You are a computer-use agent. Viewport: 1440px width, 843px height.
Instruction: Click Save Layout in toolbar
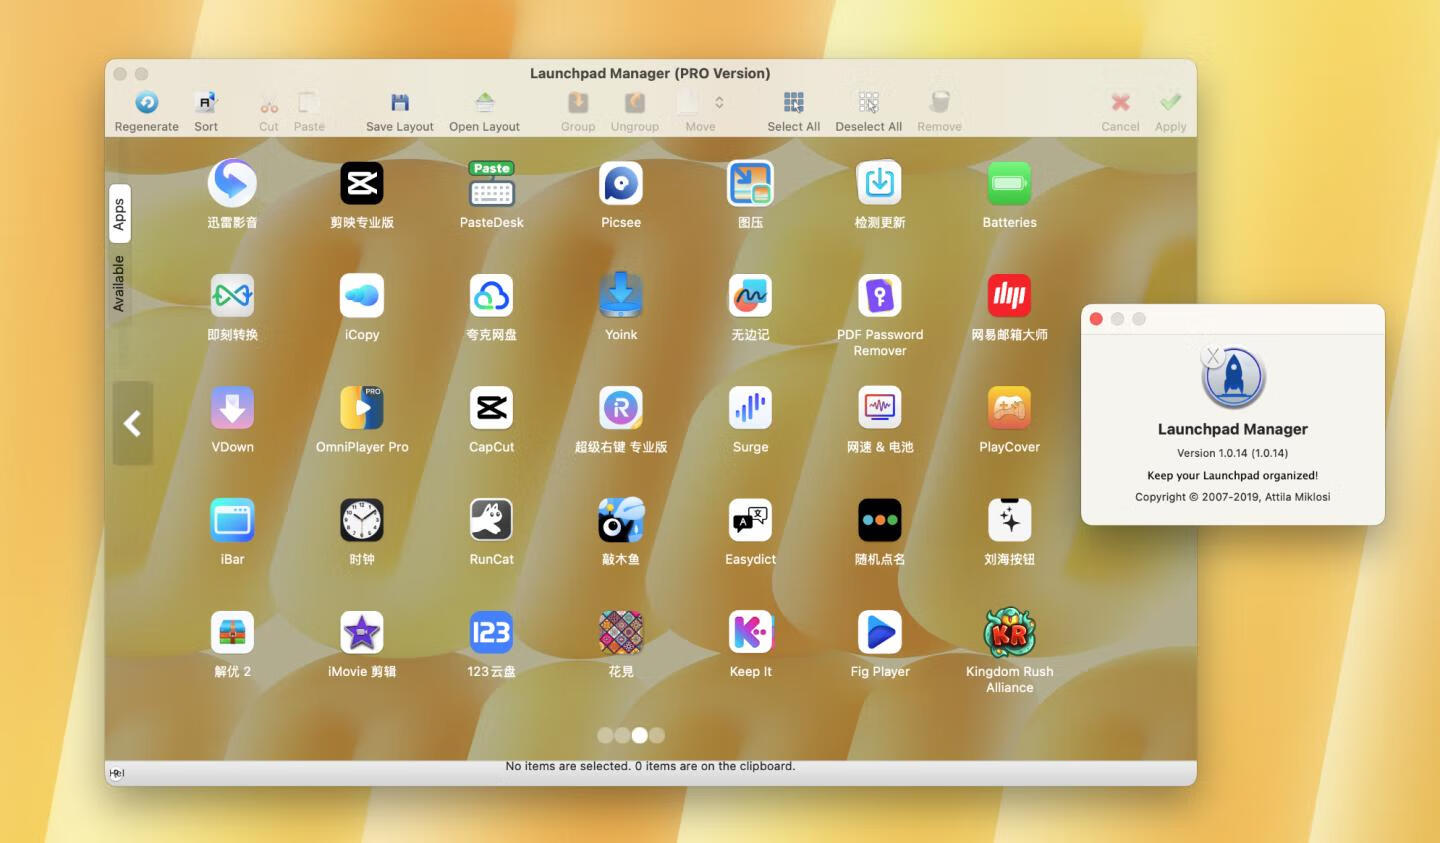[x=400, y=111]
